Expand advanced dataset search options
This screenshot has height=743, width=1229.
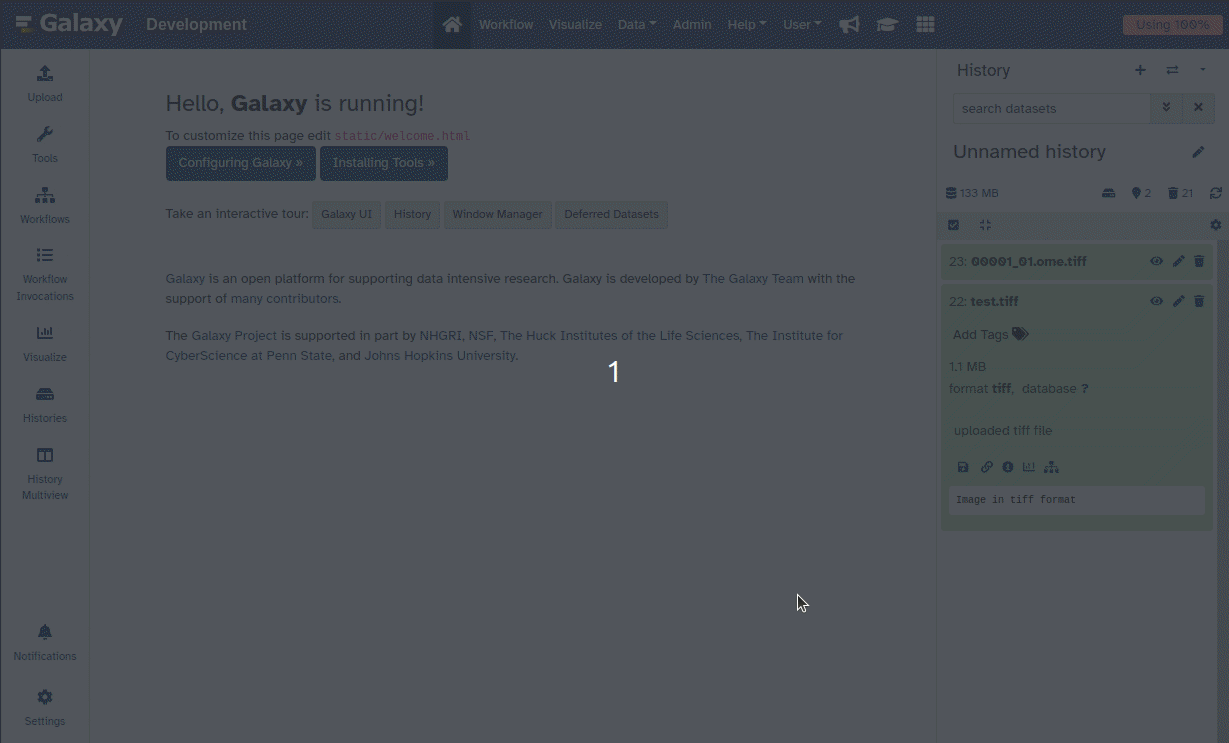click(x=1166, y=108)
